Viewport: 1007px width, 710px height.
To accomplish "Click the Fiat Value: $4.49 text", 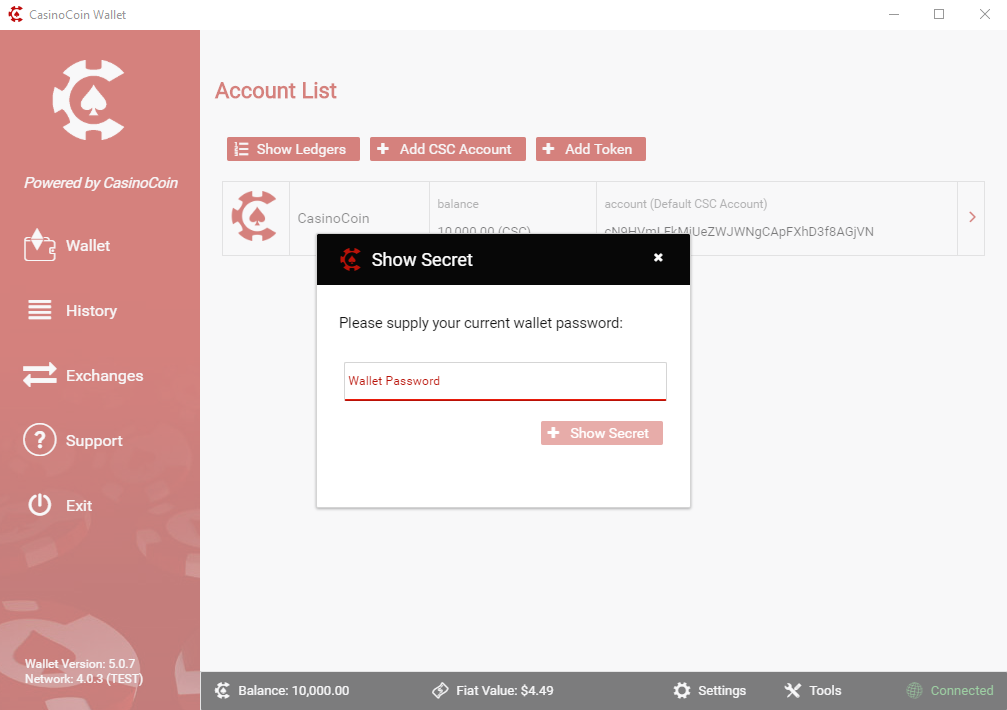I will (x=505, y=691).
